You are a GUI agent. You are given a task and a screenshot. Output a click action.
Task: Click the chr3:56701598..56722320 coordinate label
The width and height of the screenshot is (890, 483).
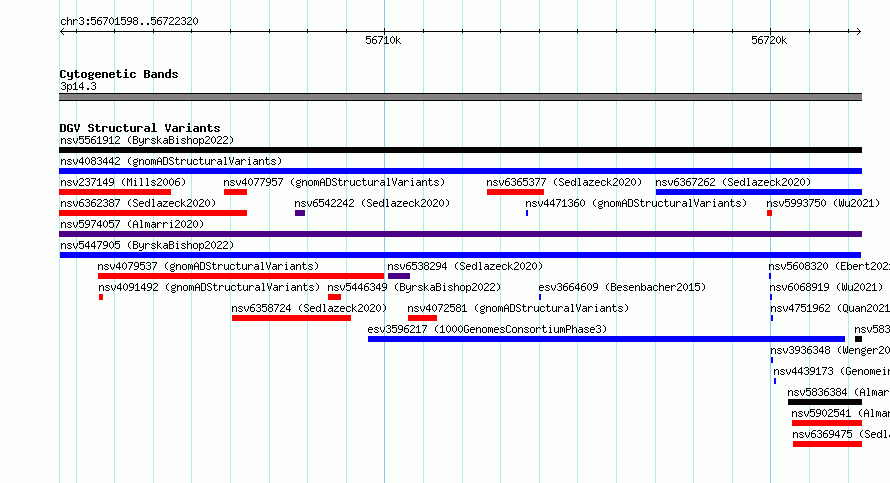click(129, 21)
